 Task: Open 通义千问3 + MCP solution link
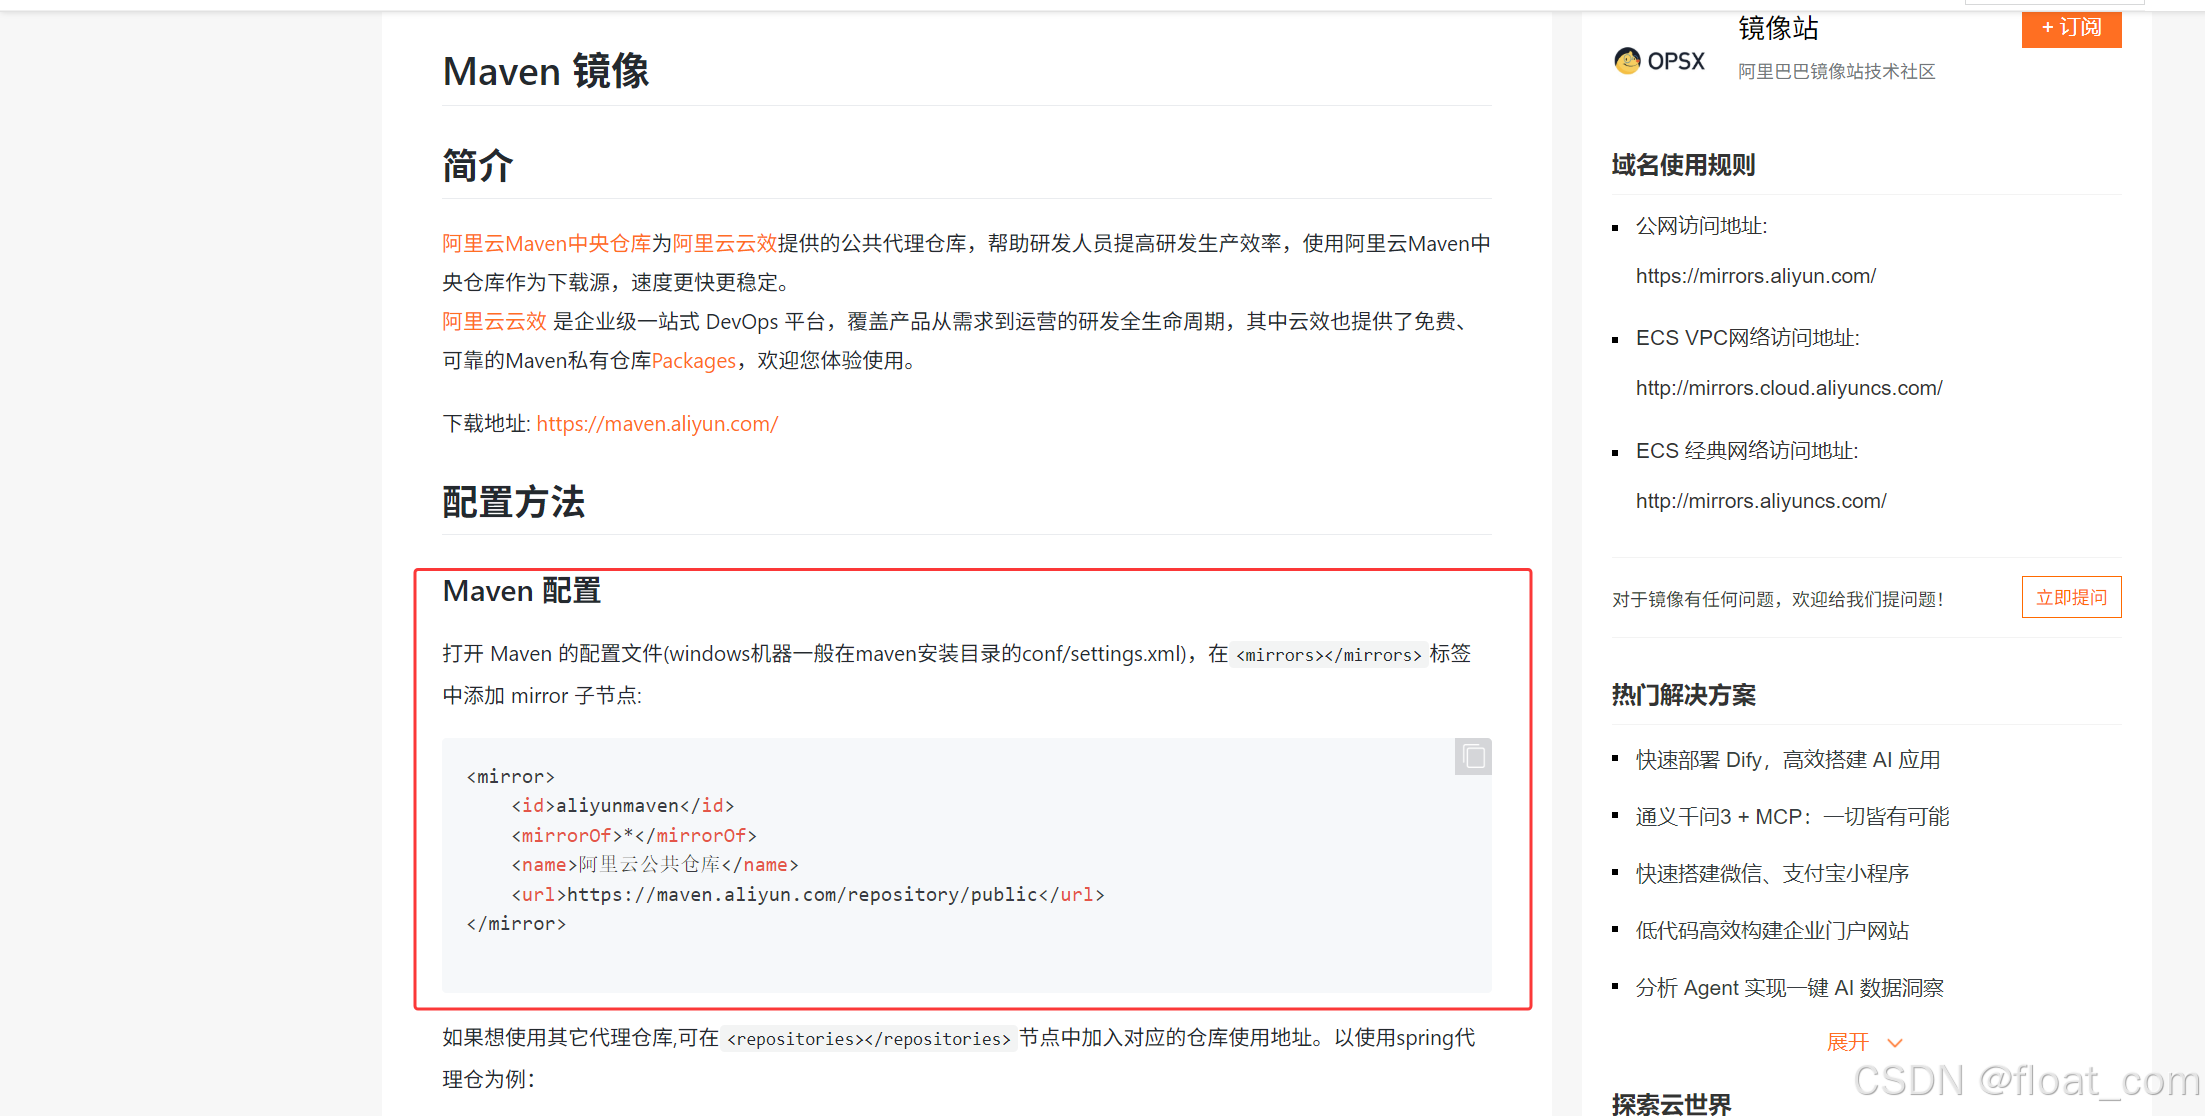click(1791, 817)
